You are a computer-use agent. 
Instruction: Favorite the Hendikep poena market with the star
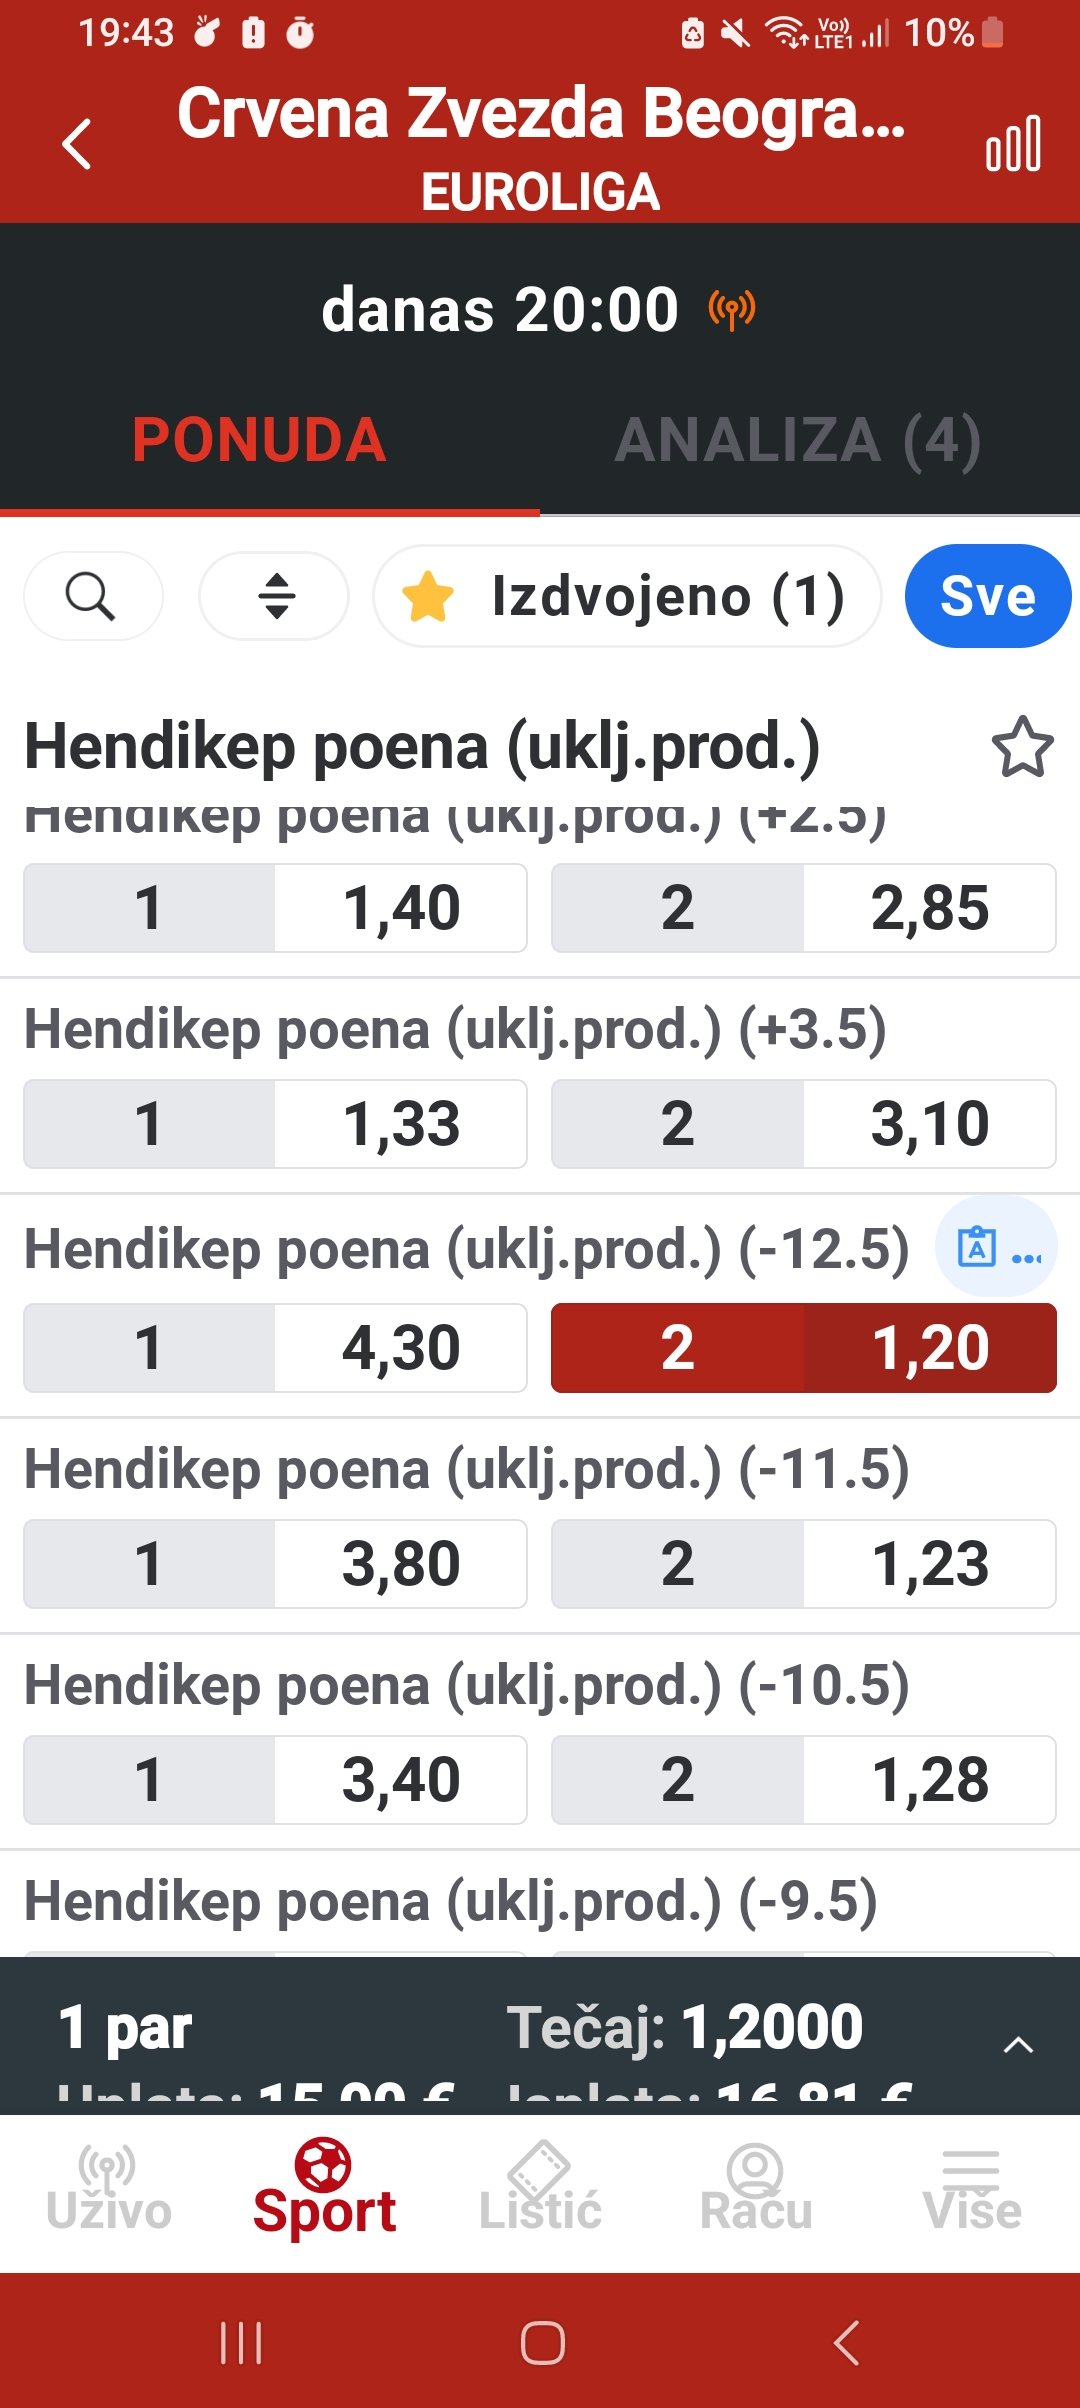1022,747
